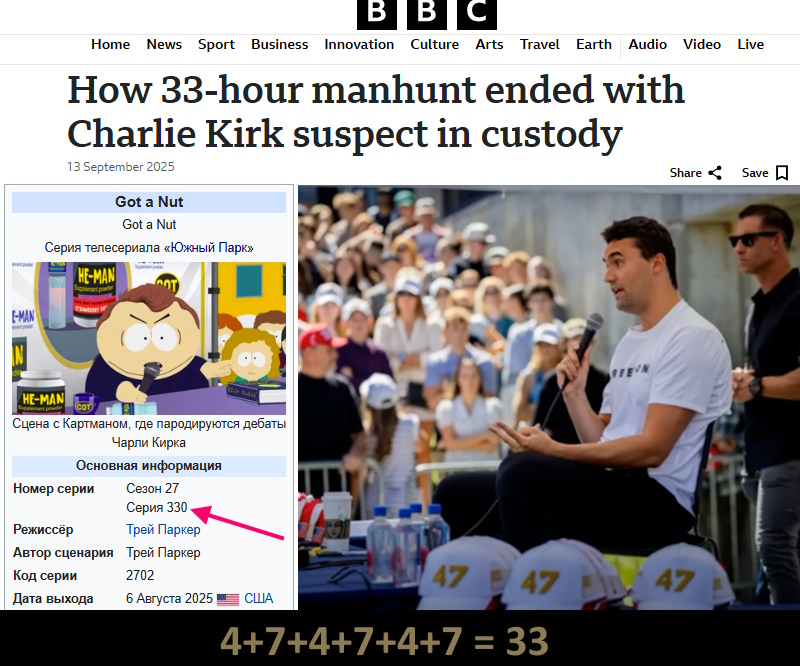
Task: Open the Home menu item
Action: coord(111,44)
